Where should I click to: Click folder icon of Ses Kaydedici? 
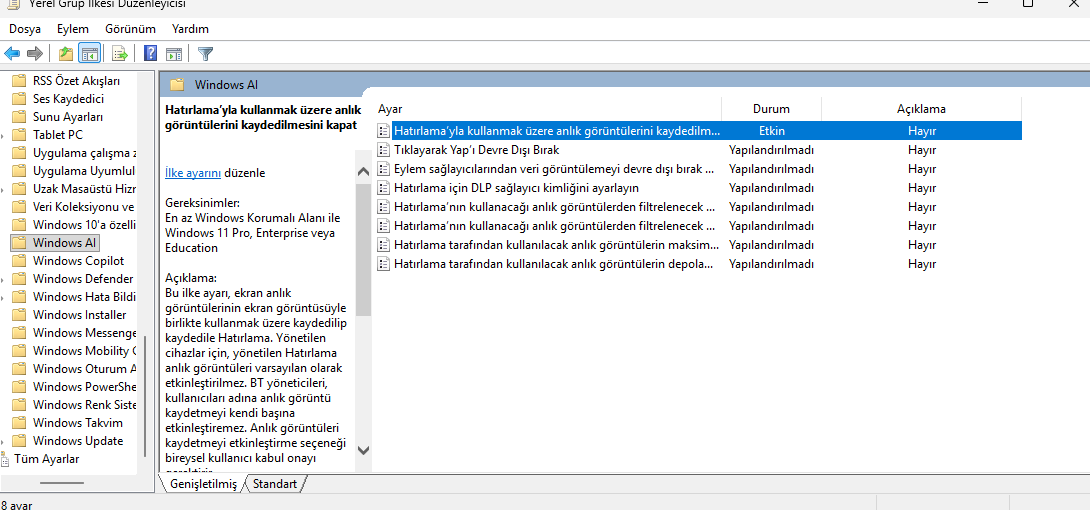coord(19,98)
